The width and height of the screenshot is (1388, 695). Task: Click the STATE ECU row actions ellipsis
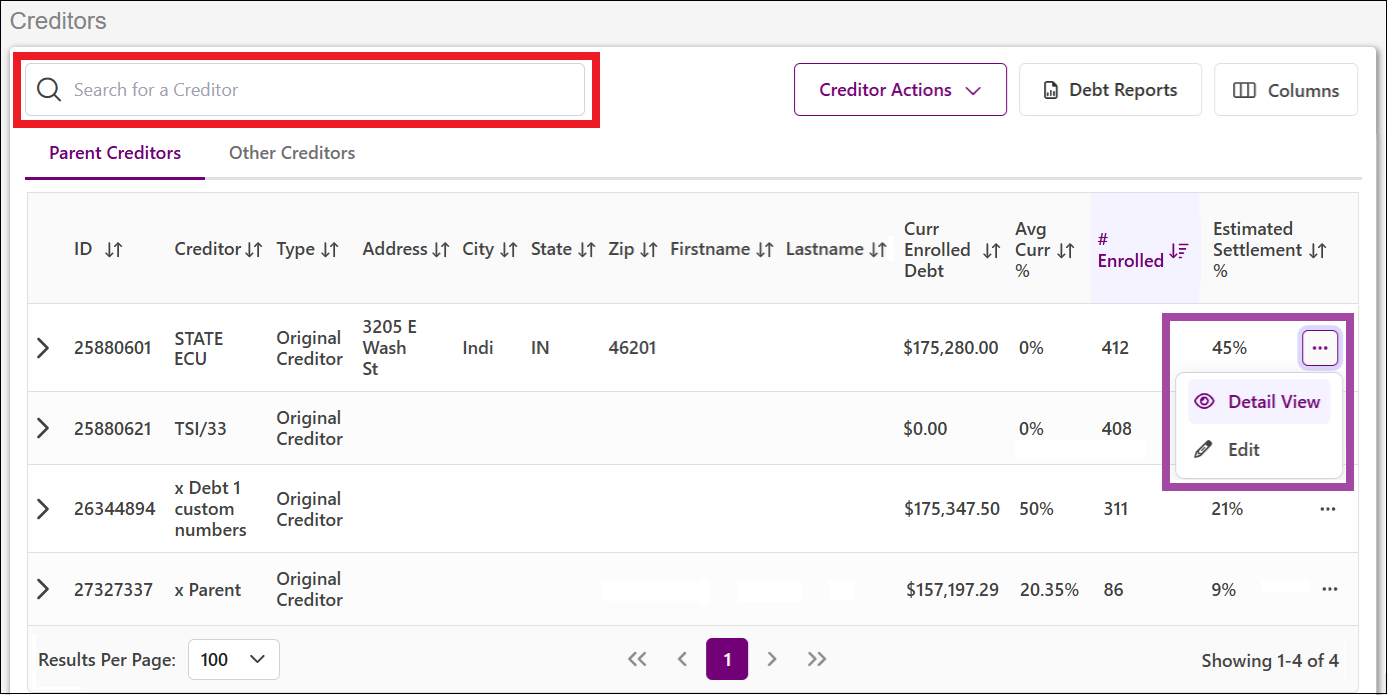pos(1320,348)
